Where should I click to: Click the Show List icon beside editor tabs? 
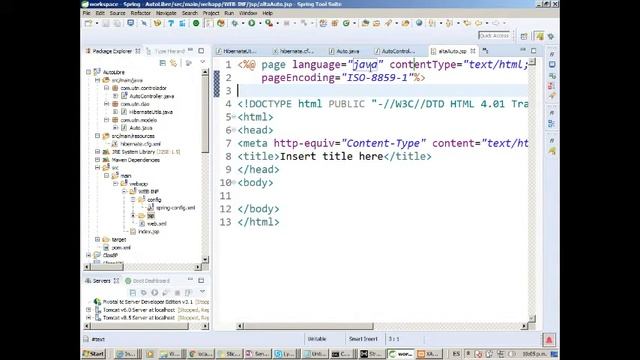(x=485, y=51)
